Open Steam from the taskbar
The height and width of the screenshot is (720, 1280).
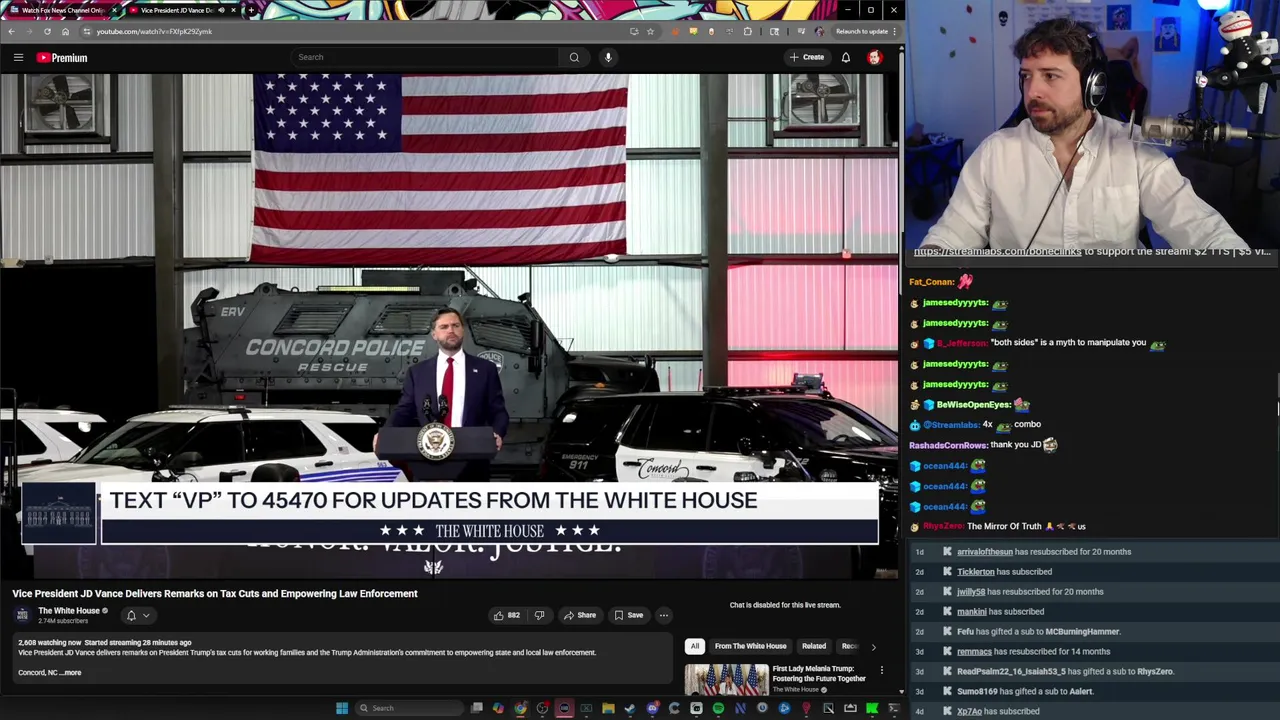(x=629, y=708)
